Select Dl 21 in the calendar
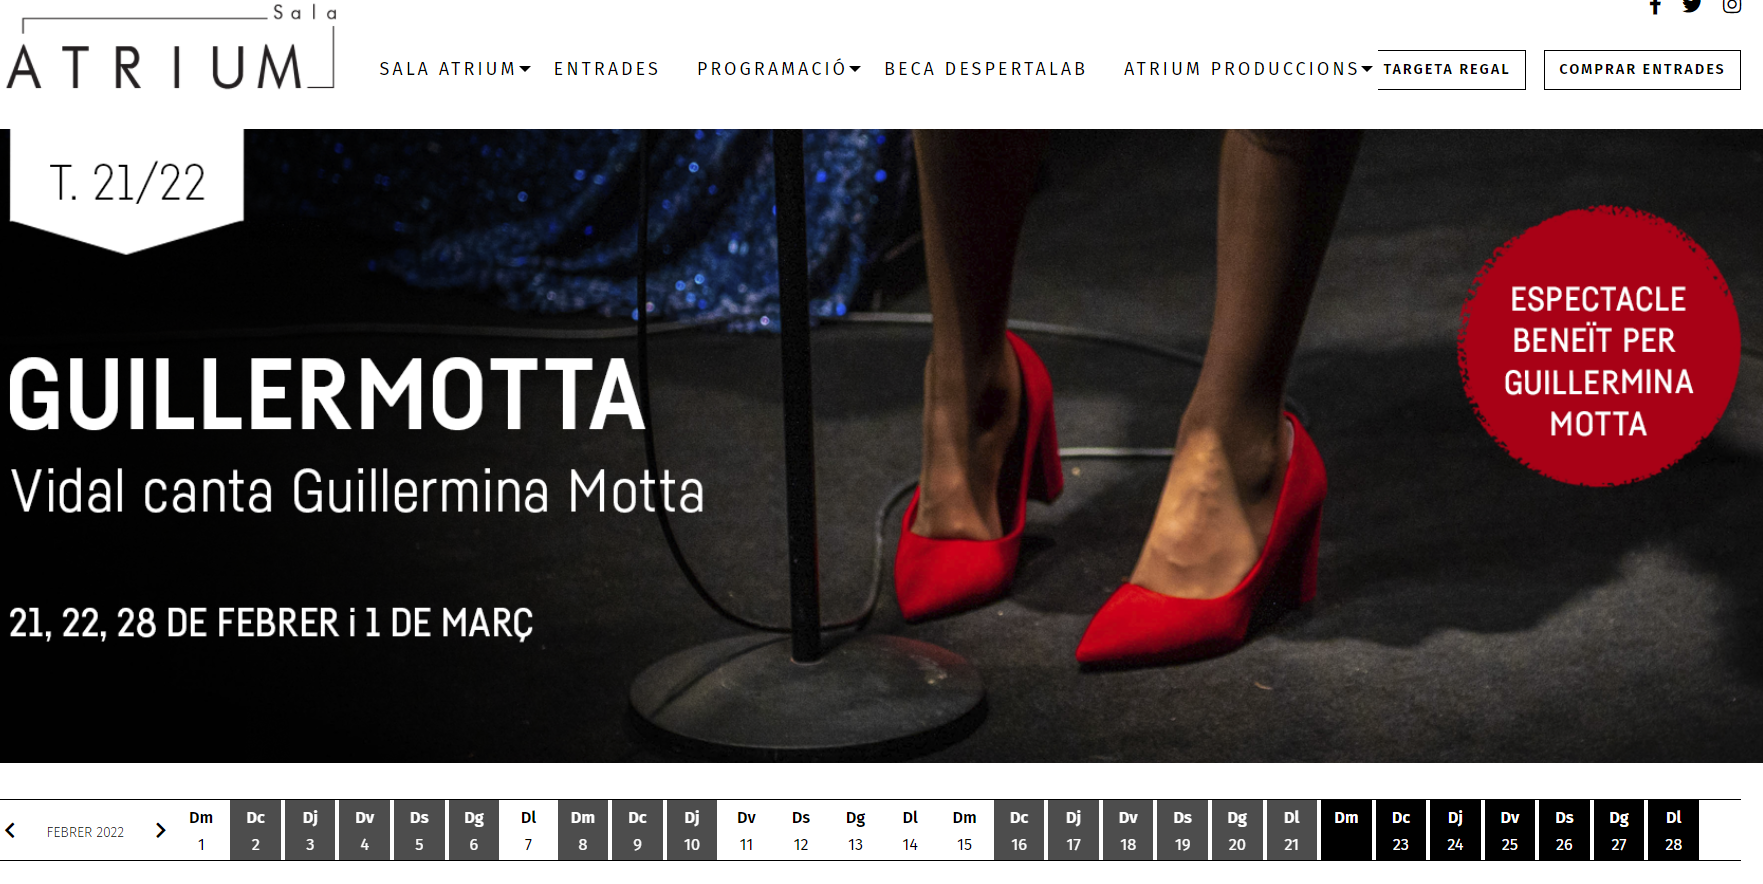 click(x=1292, y=830)
